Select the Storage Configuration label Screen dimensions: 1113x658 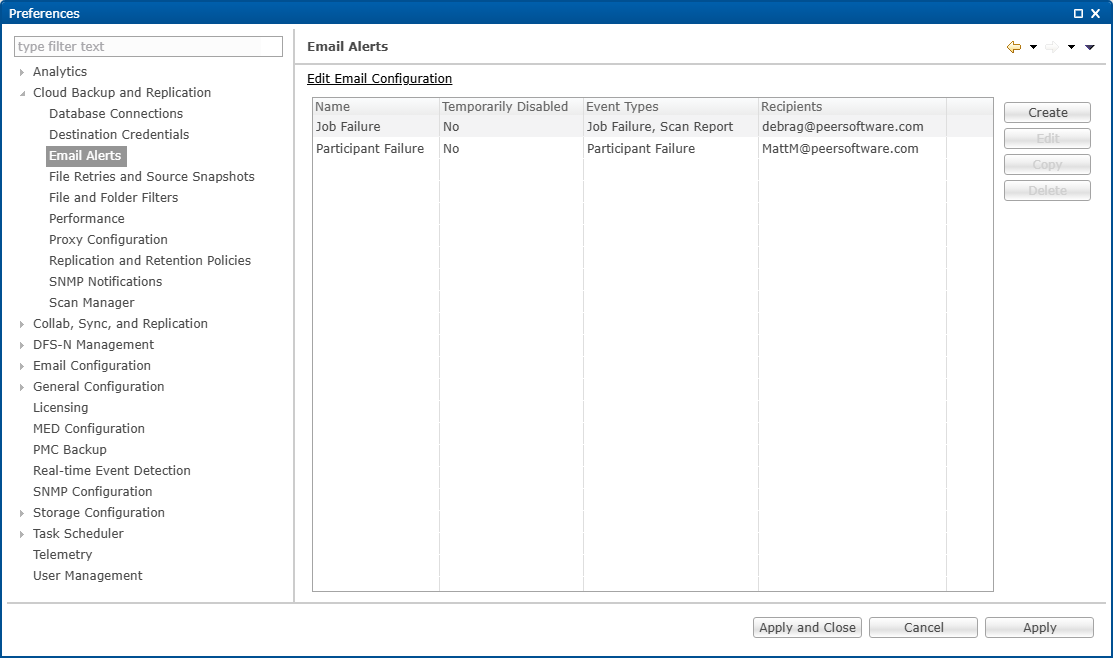pos(99,512)
